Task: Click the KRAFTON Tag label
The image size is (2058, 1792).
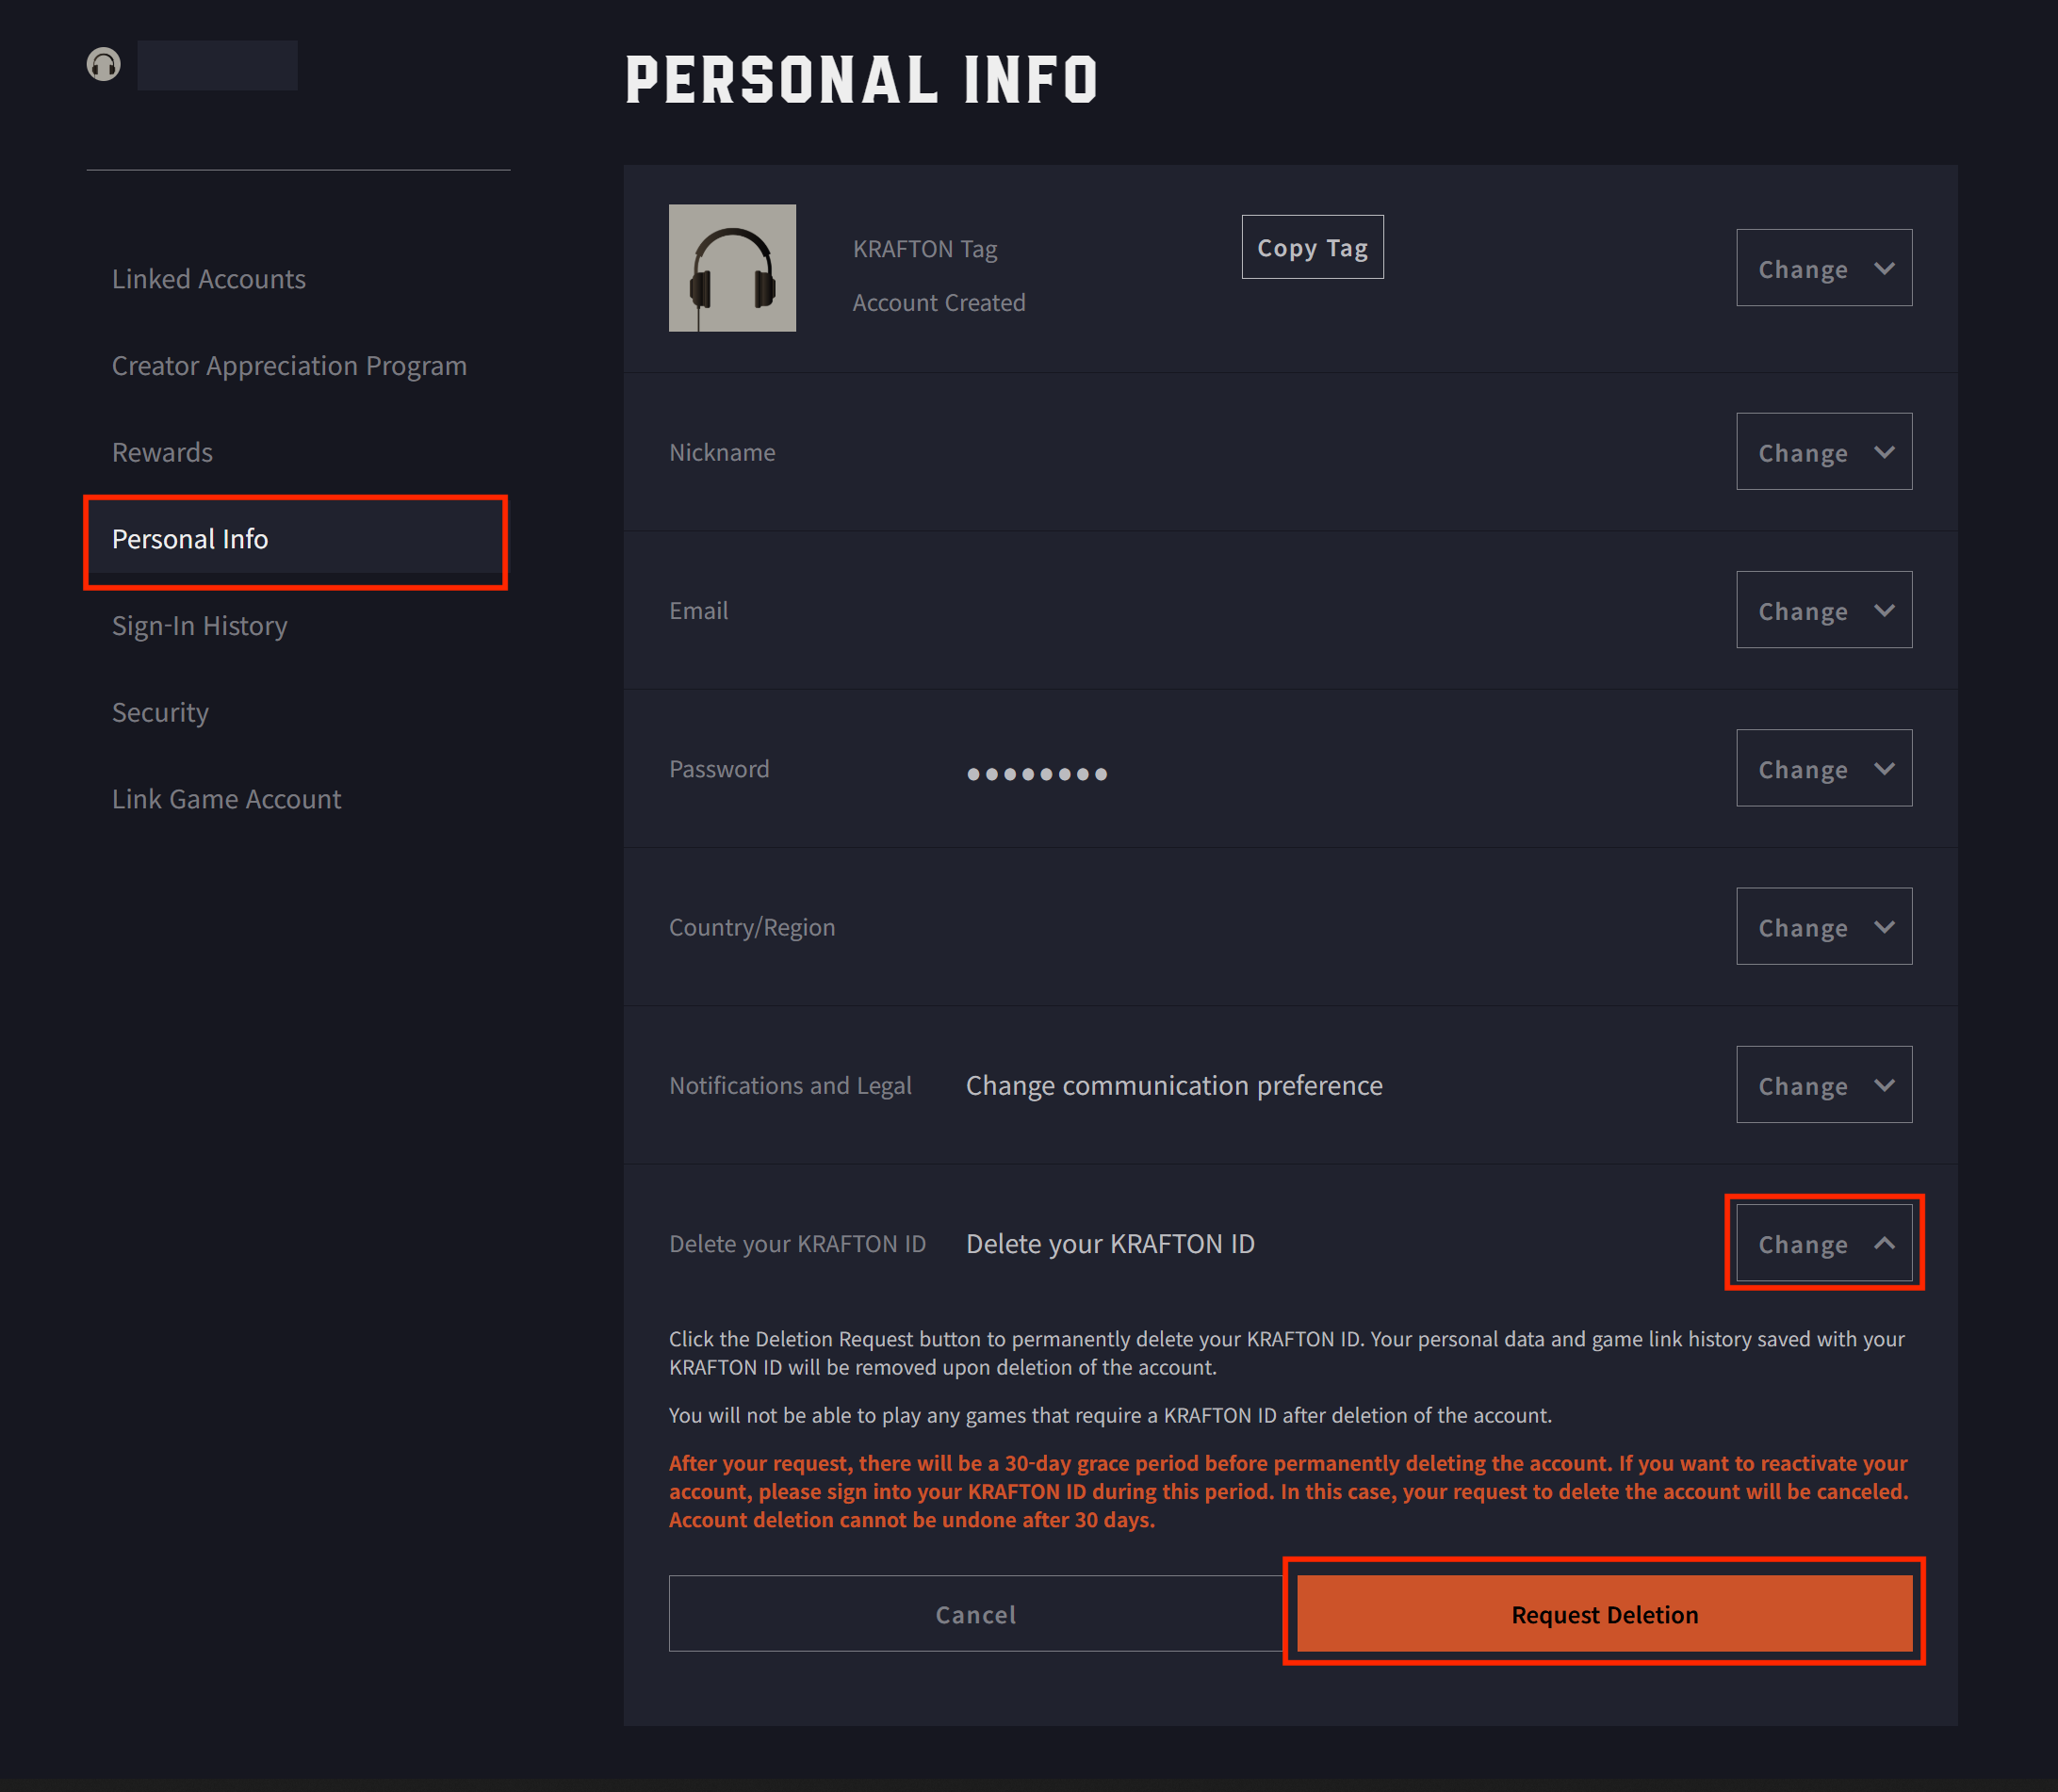Action: point(925,250)
